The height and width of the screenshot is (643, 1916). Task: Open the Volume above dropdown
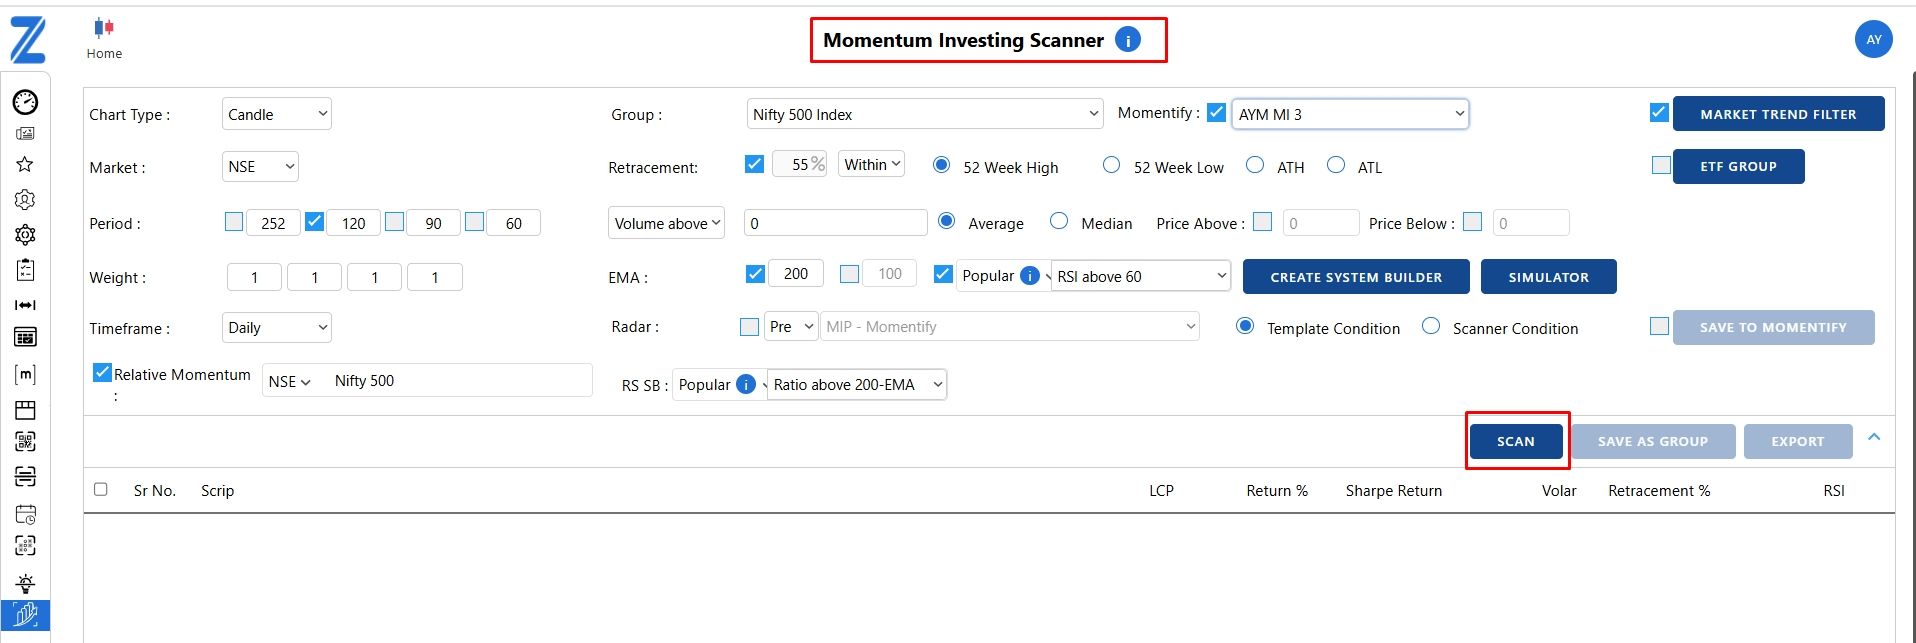(x=666, y=223)
